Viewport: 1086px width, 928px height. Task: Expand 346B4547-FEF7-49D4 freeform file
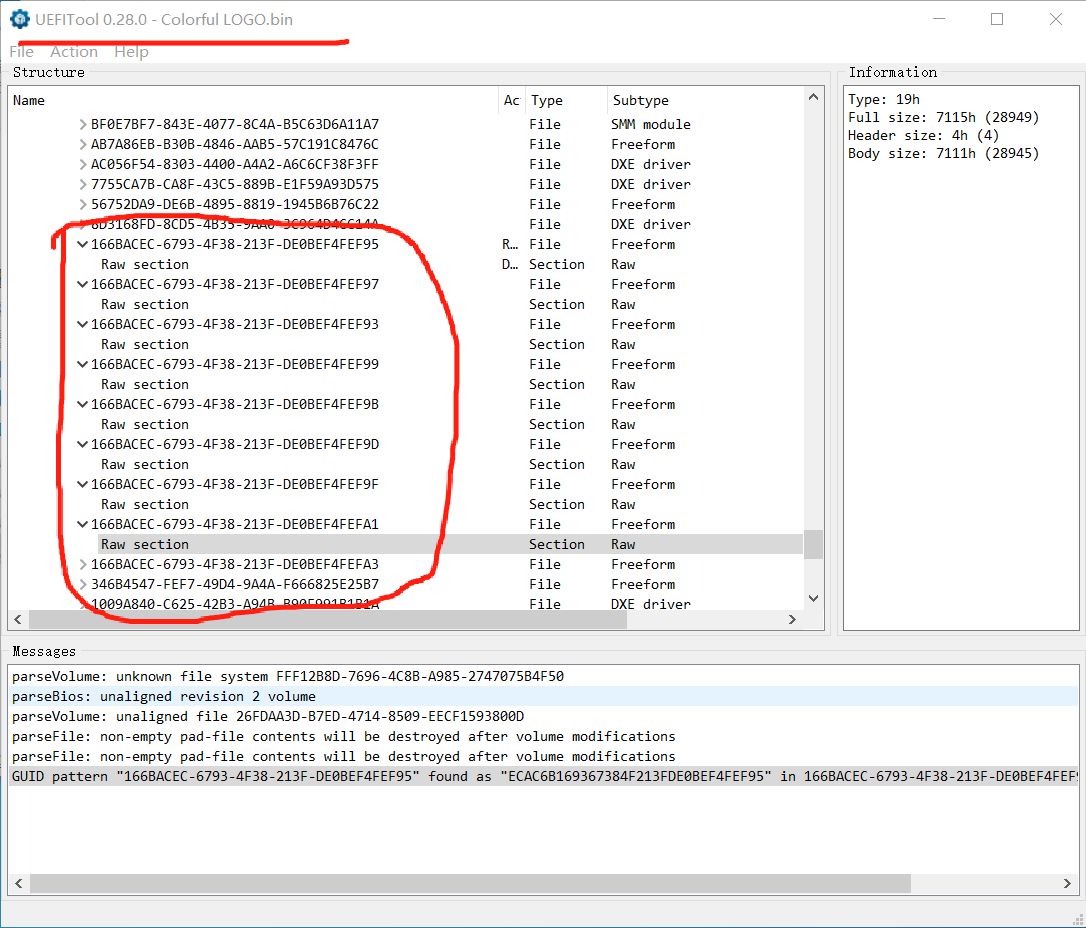82,585
